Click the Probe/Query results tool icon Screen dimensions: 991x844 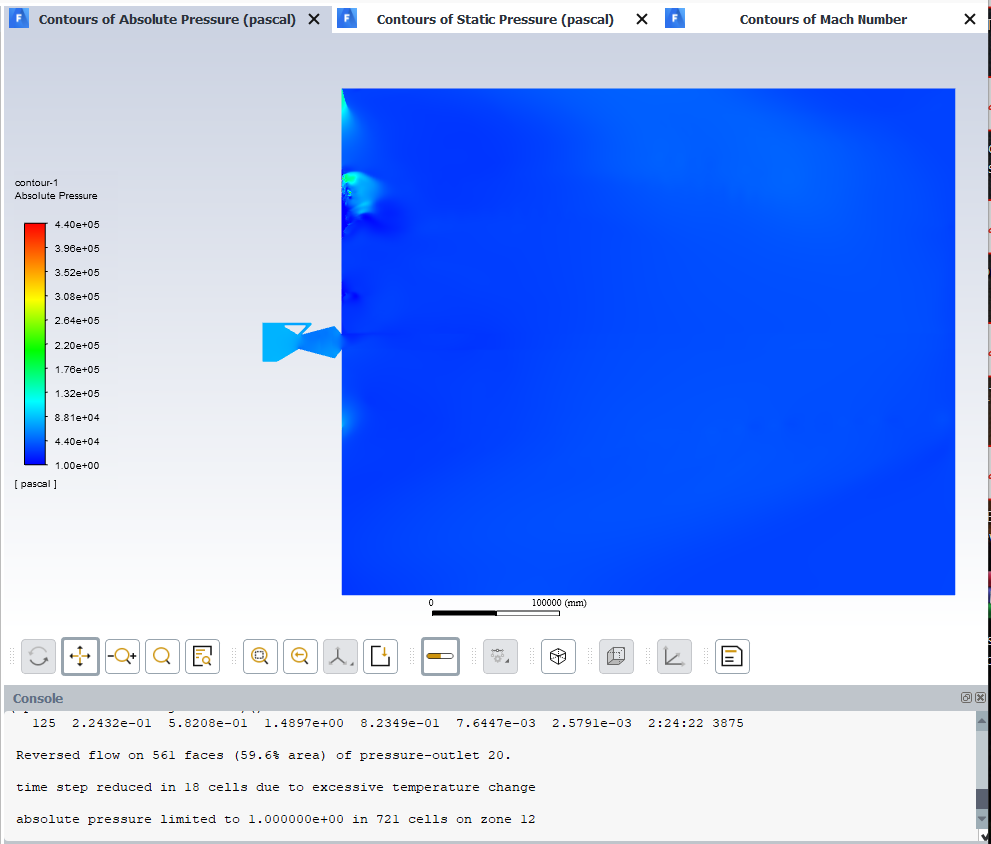202,656
